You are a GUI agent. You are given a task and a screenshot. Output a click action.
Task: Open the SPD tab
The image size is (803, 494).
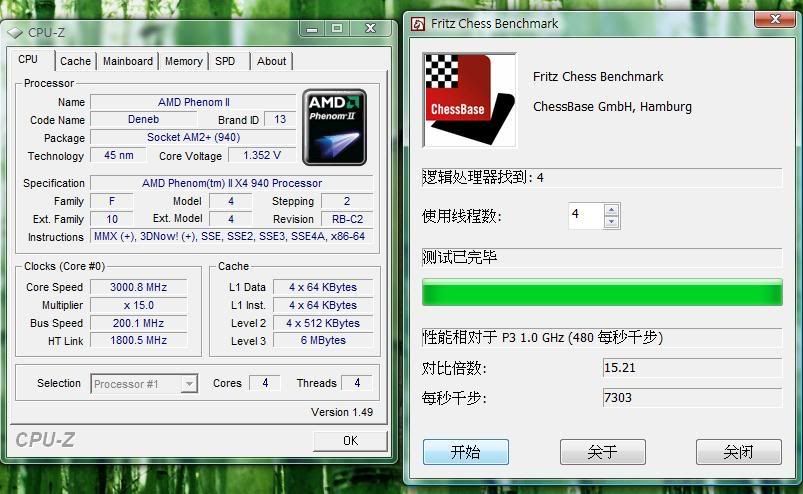tap(225, 61)
